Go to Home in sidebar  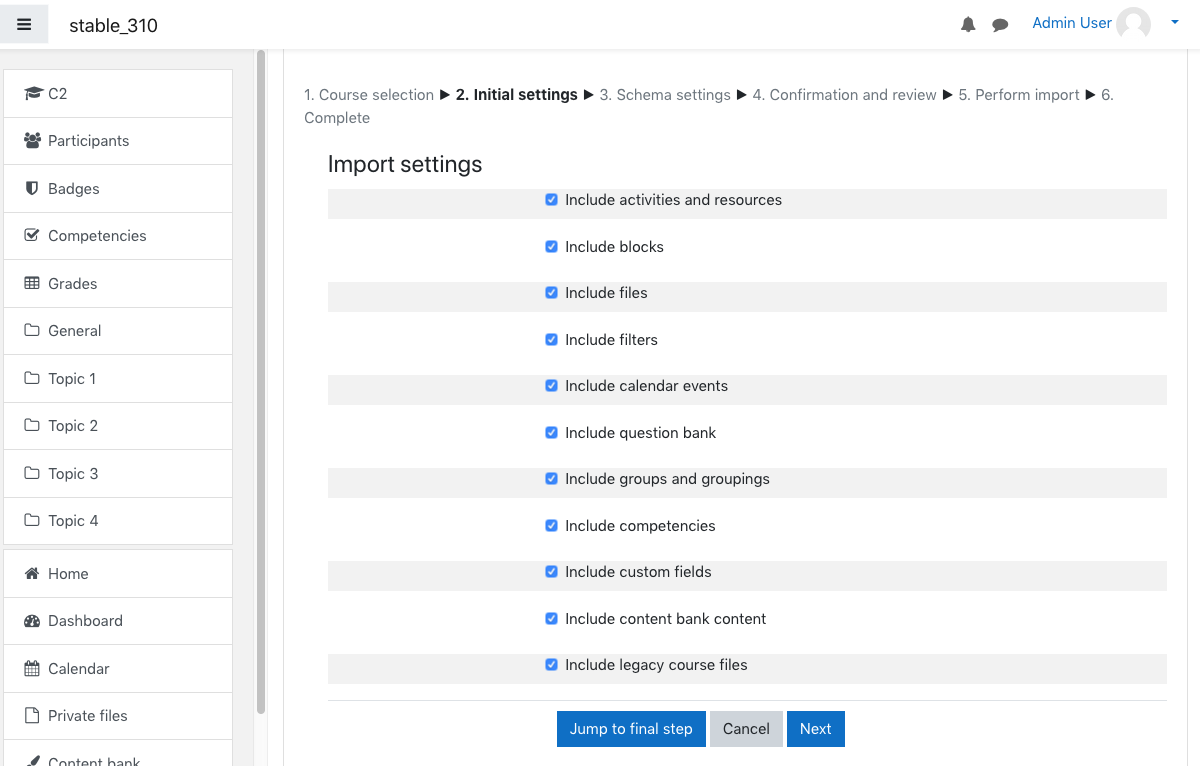(x=118, y=573)
